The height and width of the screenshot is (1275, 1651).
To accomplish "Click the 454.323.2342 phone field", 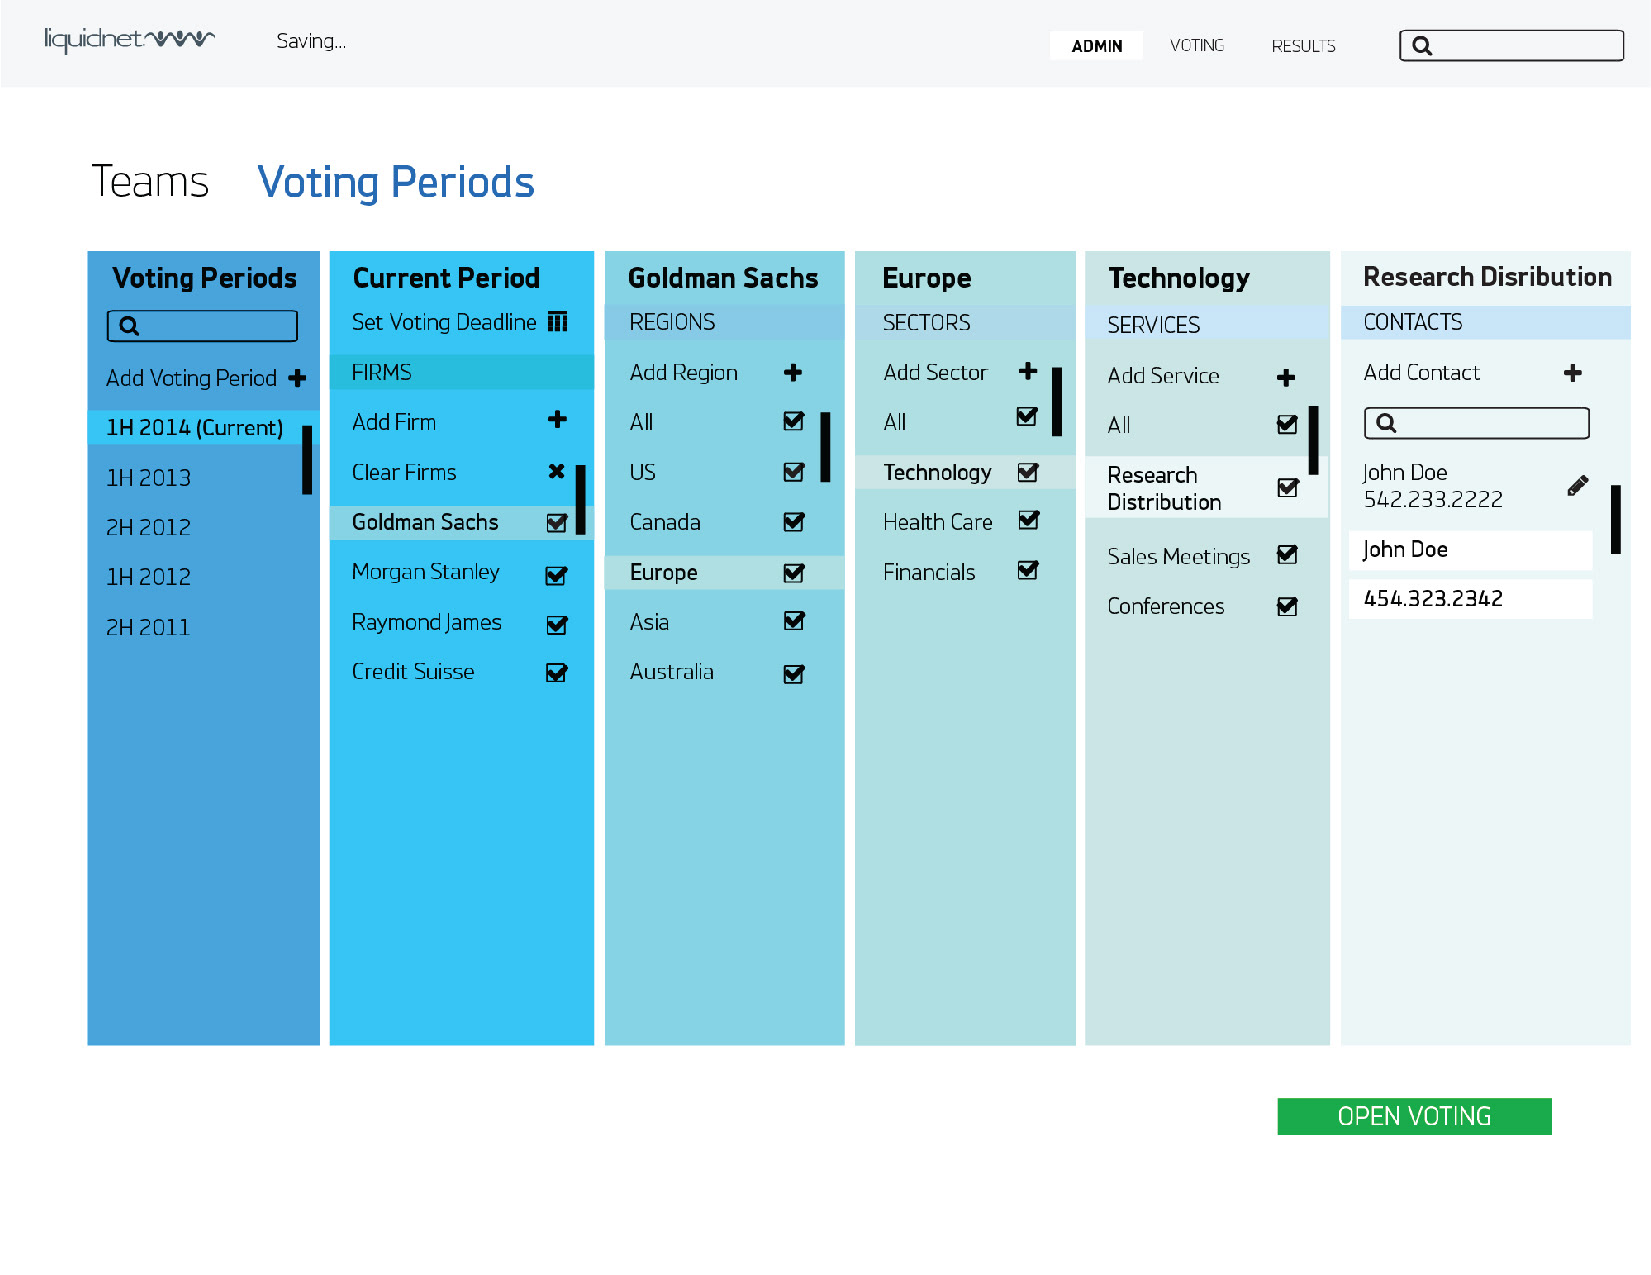I will (x=1470, y=599).
